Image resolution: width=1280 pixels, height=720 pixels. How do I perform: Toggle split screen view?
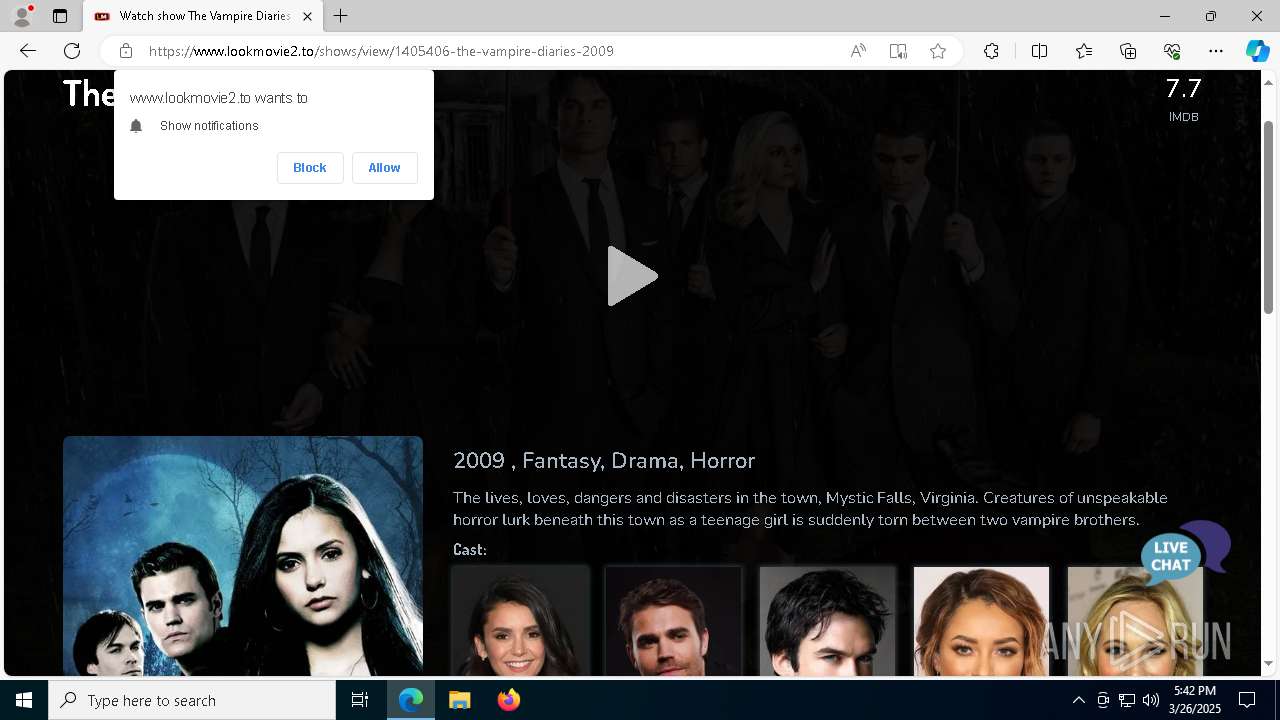coord(1039,51)
